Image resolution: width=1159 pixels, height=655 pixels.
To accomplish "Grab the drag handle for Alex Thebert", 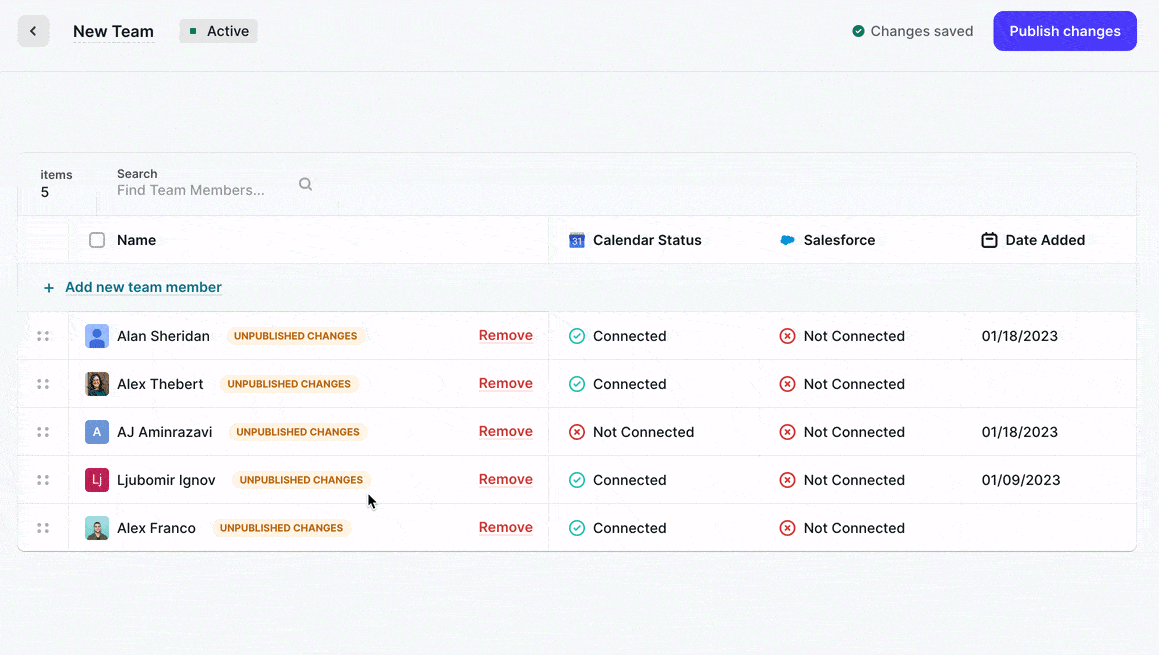I will click(43, 384).
